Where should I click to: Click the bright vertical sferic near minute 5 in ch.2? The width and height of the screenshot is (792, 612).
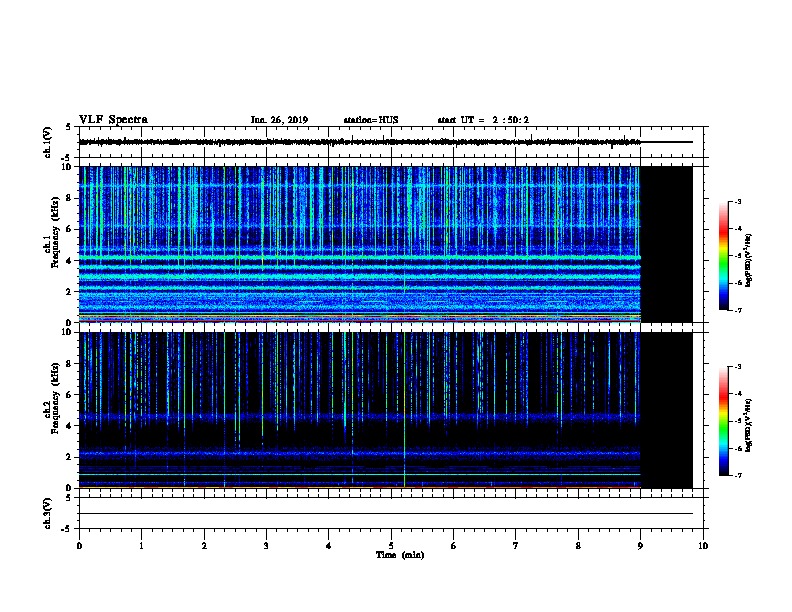(x=405, y=410)
